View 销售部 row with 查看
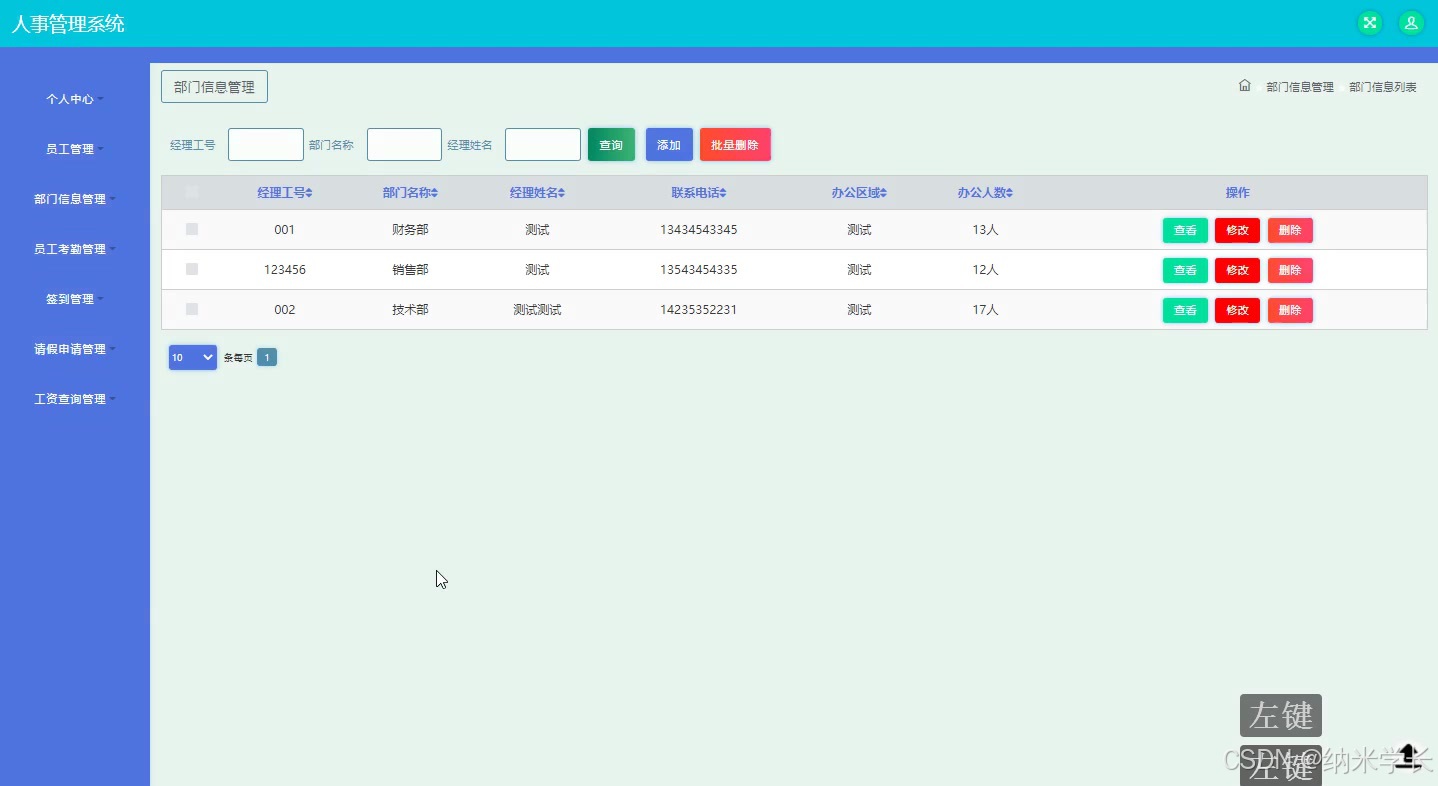 pos(1185,270)
